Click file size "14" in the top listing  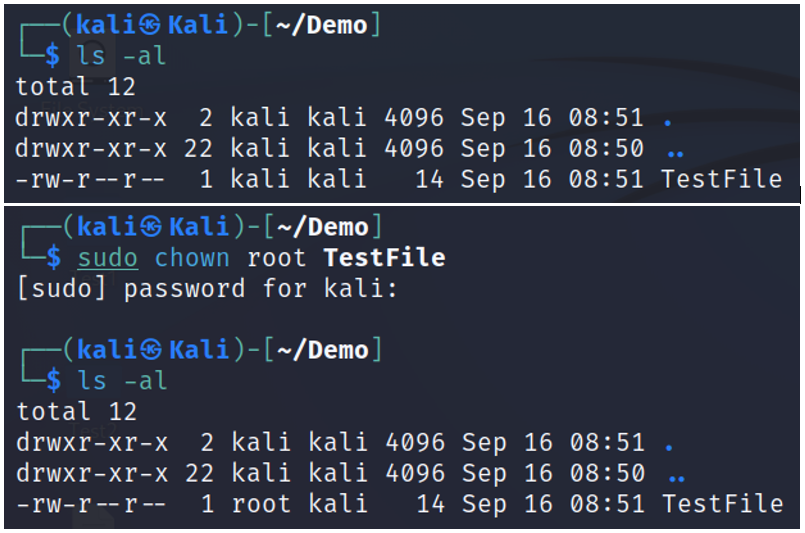[429, 180]
